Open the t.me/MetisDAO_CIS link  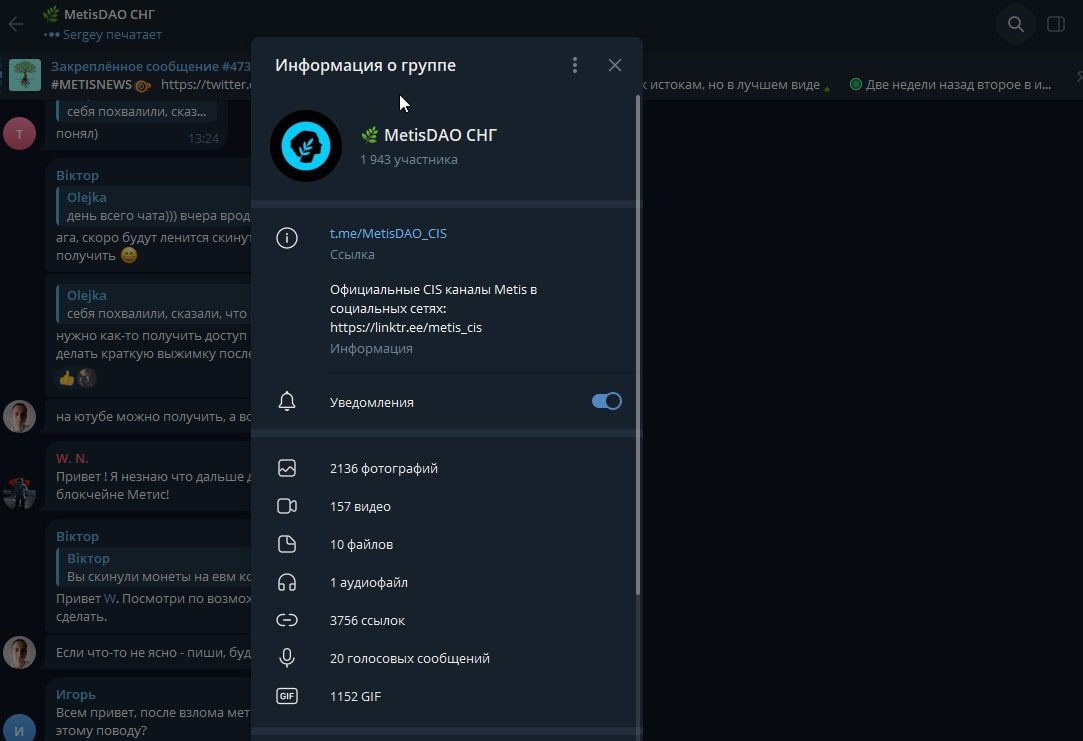pos(388,233)
